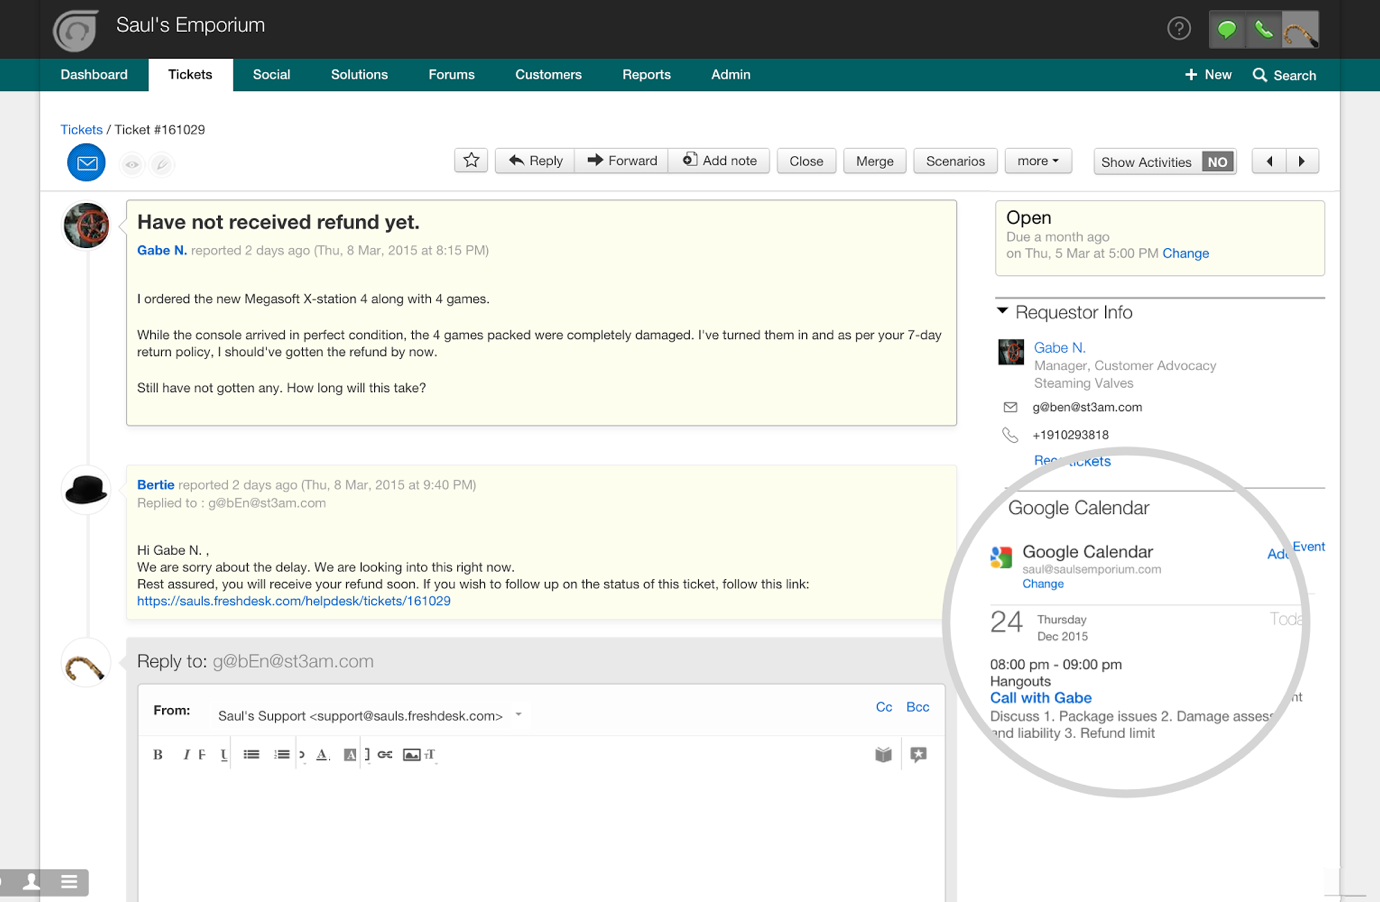The image size is (1380, 902).
Task: Click the Freshdesk swirl logo
Action: click(x=76, y=30)
